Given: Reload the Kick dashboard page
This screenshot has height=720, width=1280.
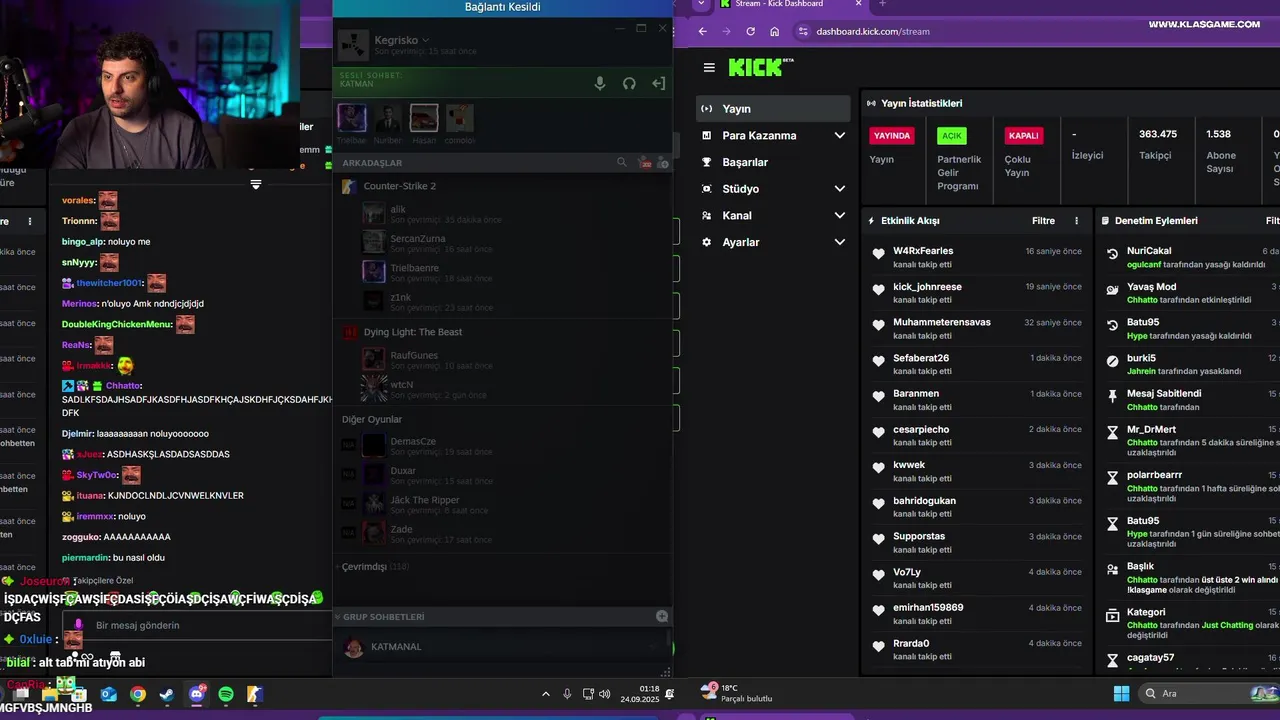Looking at the screenshot, I should click(750, 31).
